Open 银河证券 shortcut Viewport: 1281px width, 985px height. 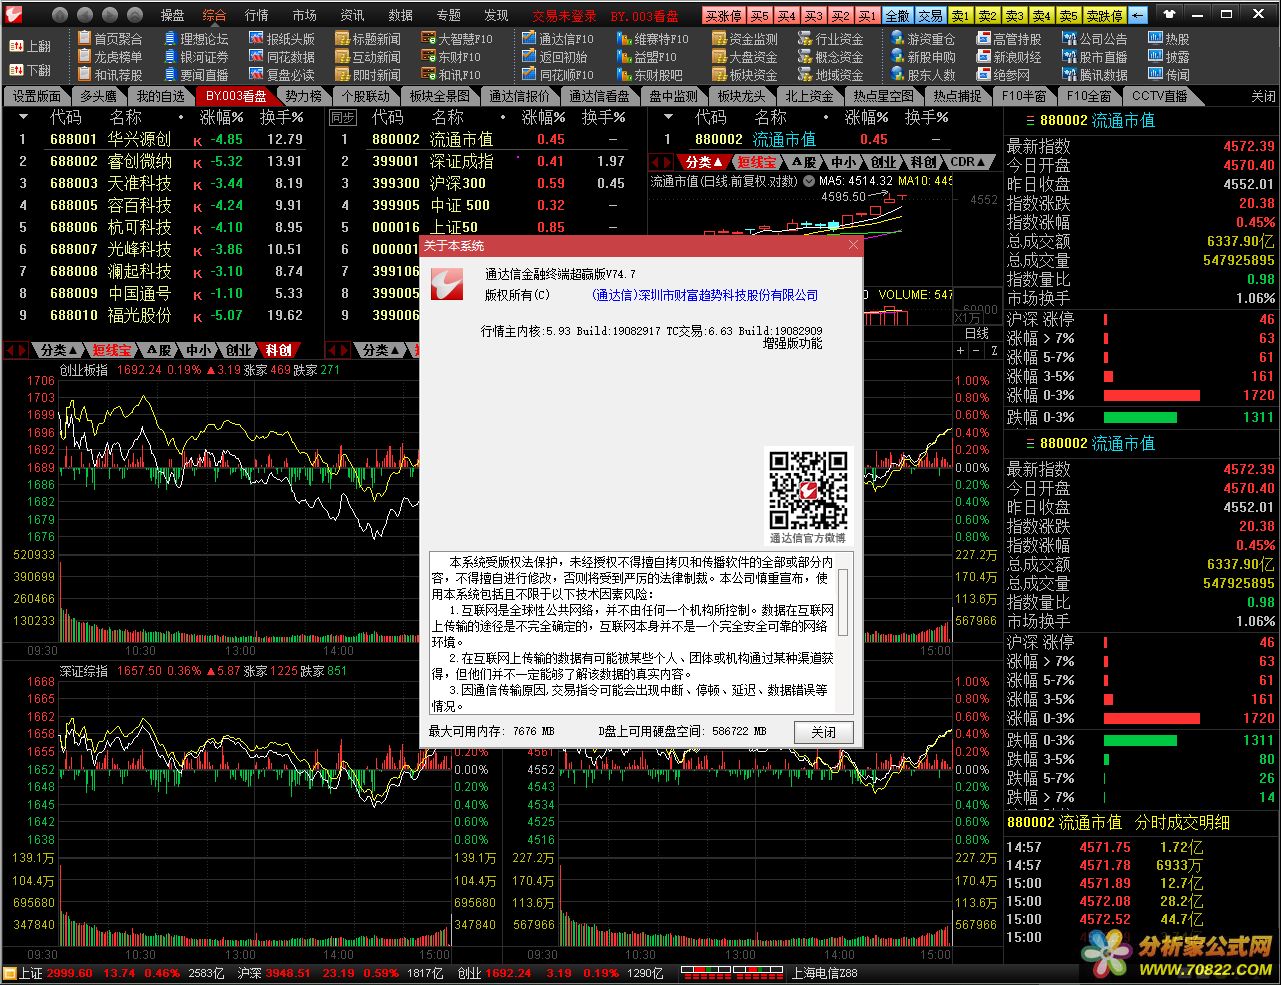click(195, 57)
